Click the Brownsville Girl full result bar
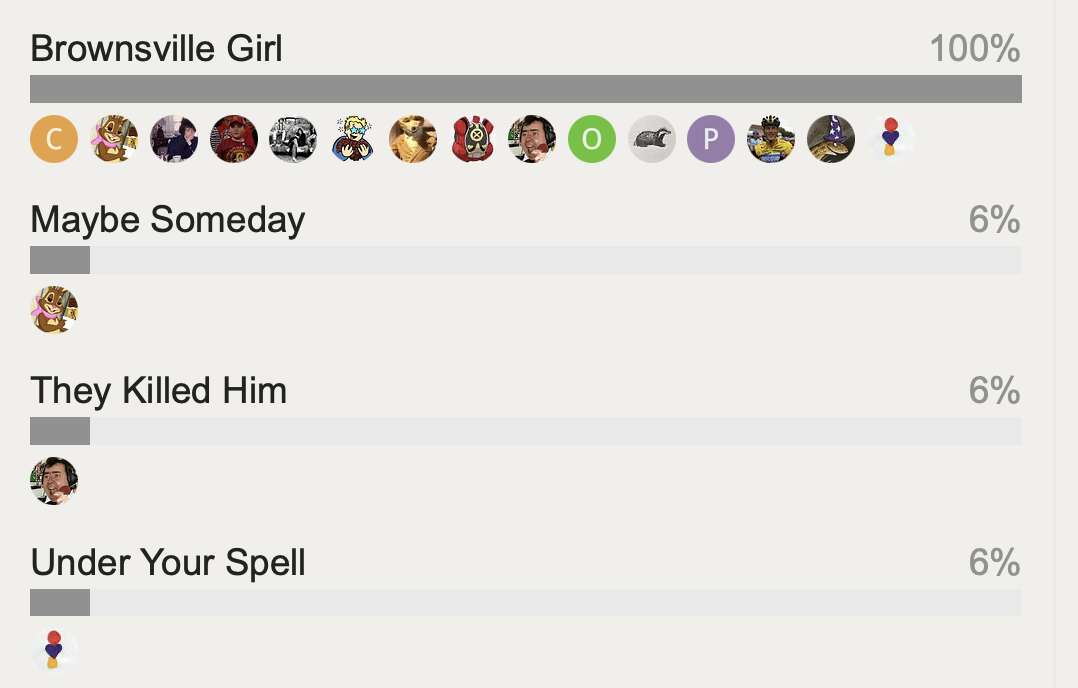 click(526, 89)
